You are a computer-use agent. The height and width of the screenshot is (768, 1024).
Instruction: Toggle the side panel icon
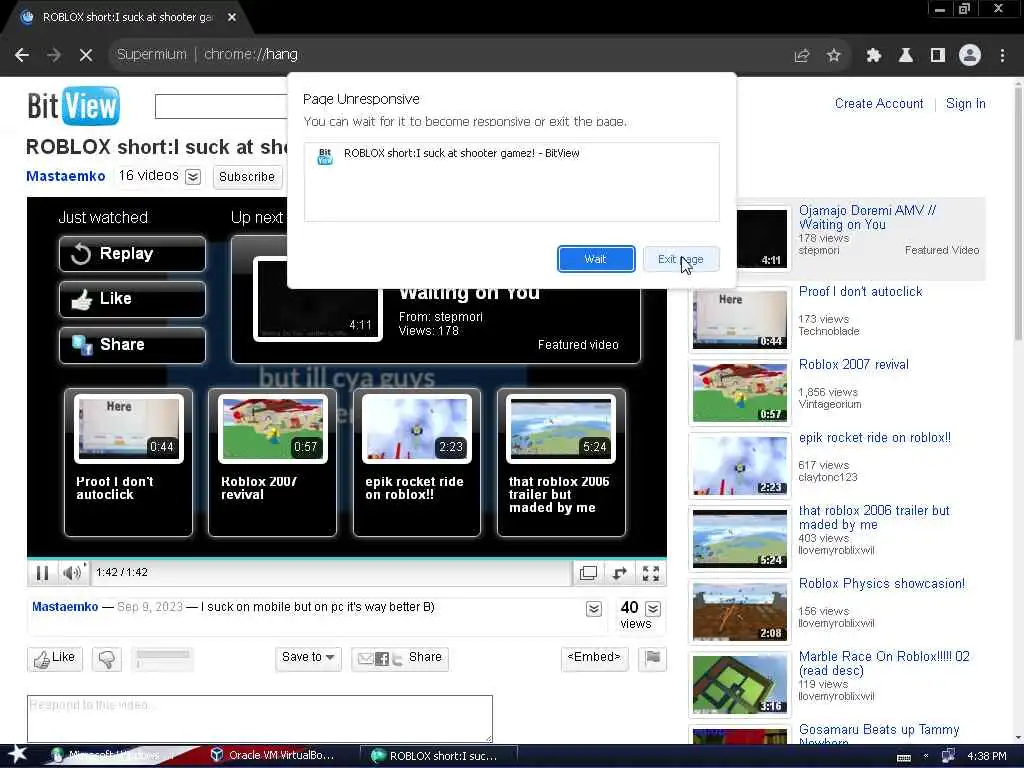937,56
